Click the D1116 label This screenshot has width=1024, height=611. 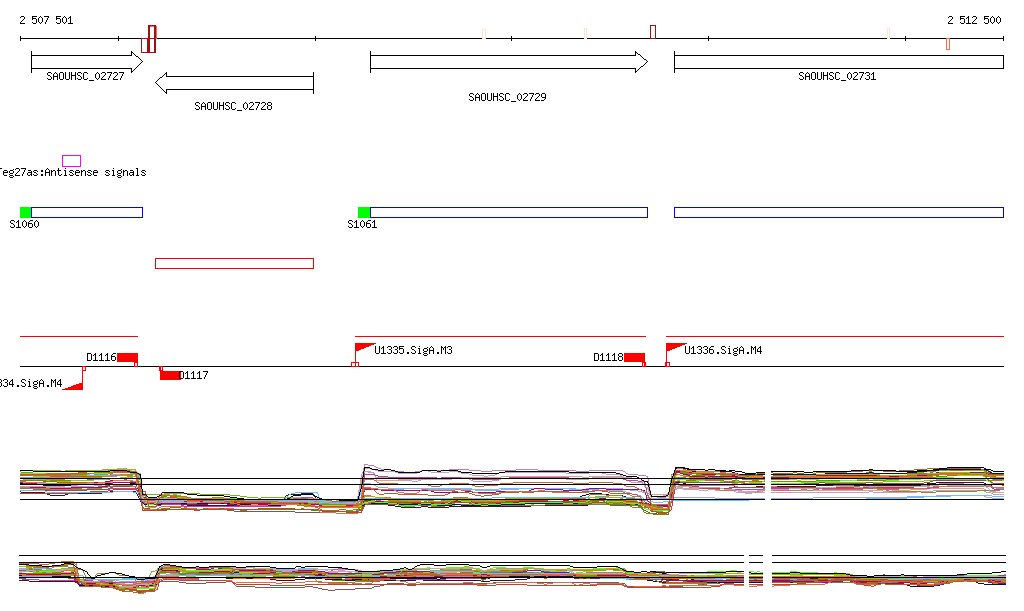[x=101, y=357]
